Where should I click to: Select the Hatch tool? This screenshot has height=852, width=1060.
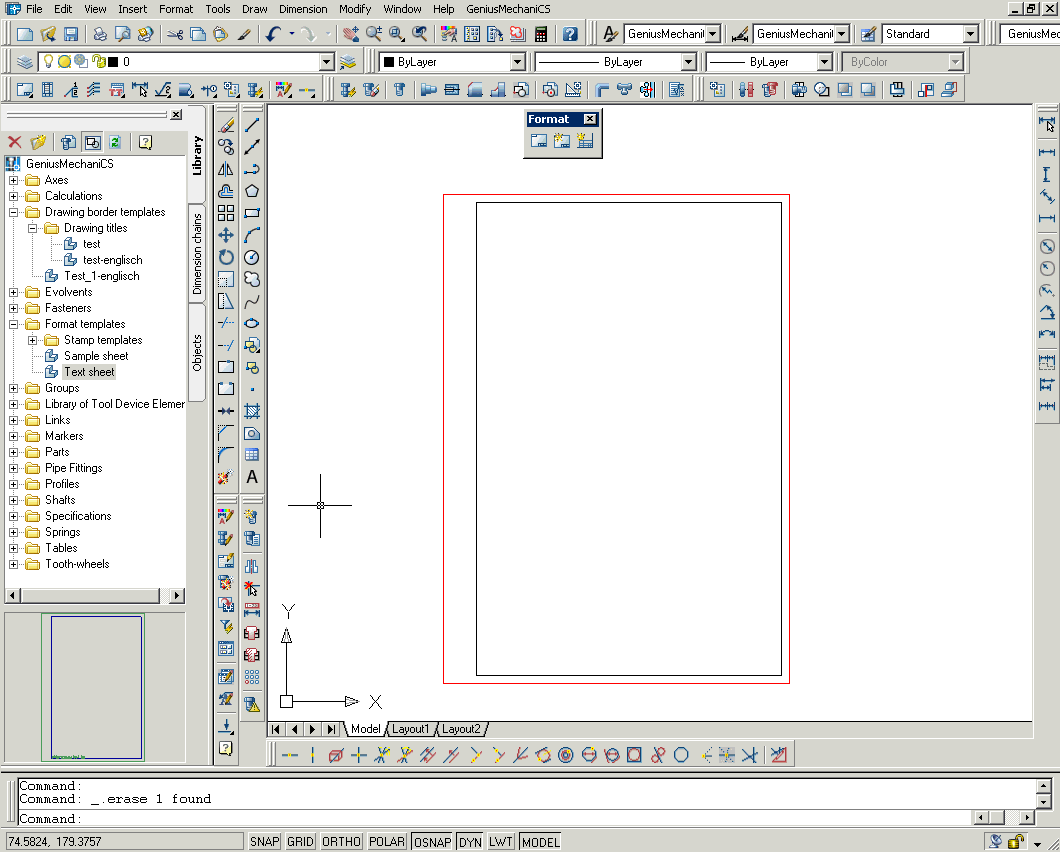(x=251, y=411)
